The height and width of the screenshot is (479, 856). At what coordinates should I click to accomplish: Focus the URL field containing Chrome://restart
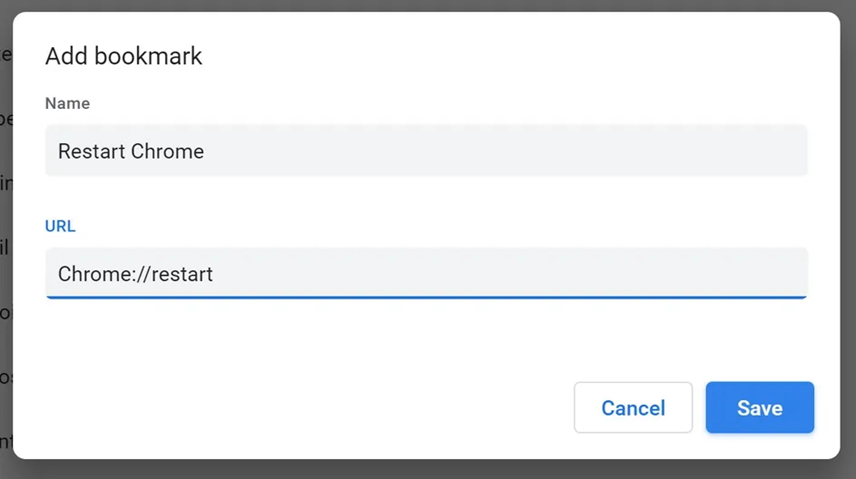426,273
